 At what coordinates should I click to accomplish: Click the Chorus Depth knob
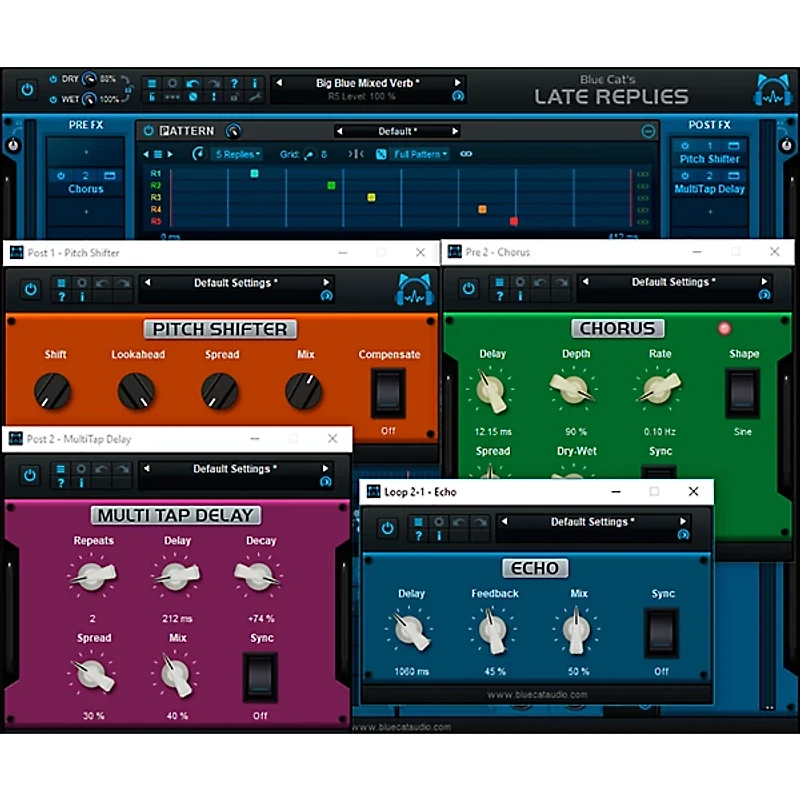tap(573, 390)
